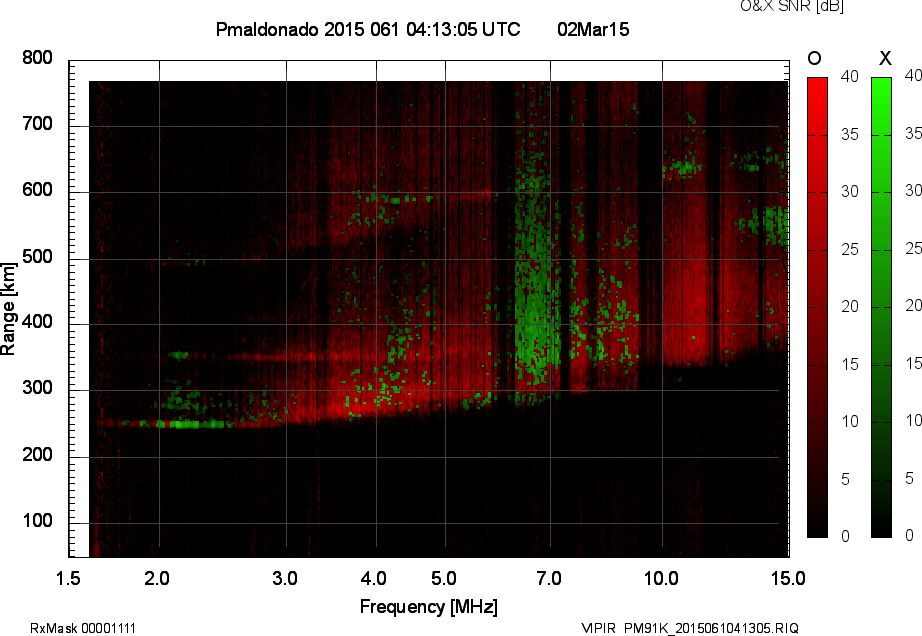Click the green X-mode color scale bar
Image resolution: width=922 pixels, height=636 pixels.
881,307
